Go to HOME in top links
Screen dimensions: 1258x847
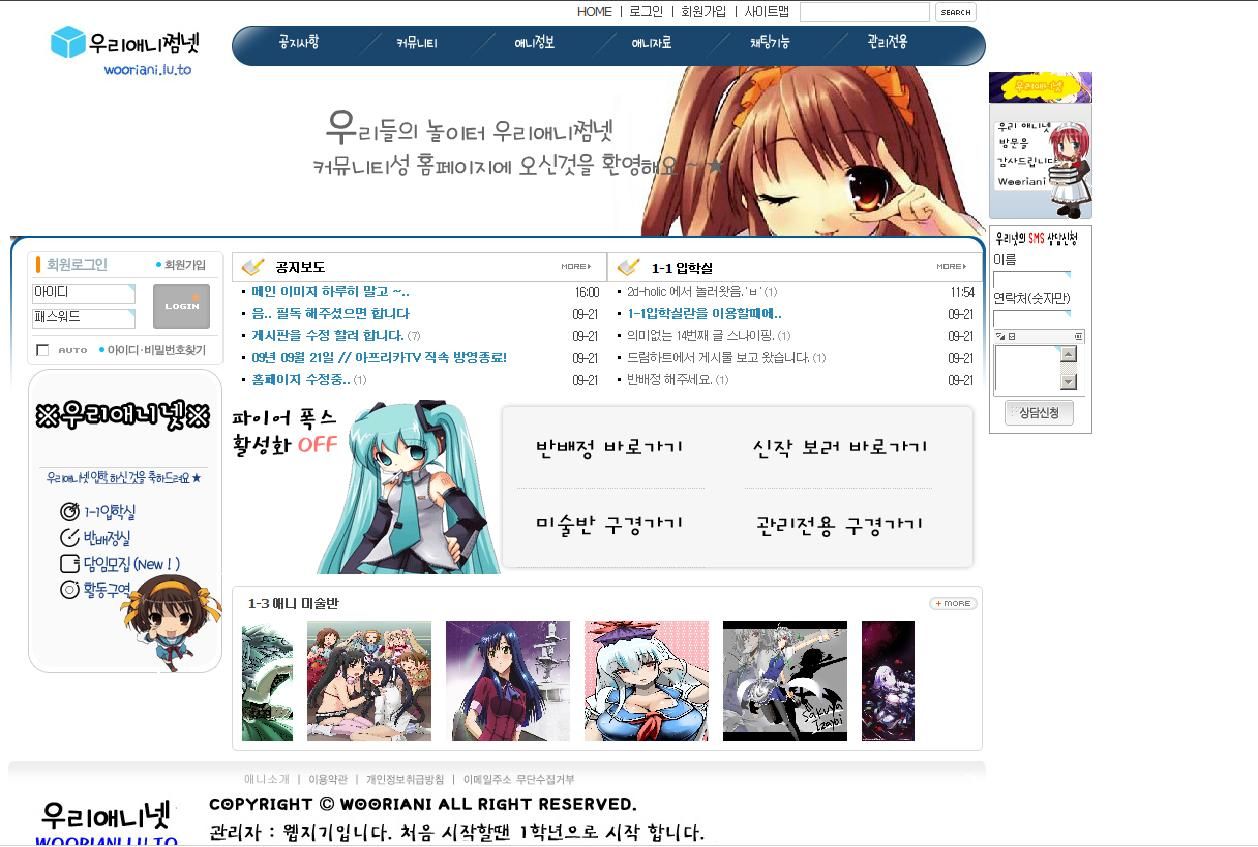594,12
